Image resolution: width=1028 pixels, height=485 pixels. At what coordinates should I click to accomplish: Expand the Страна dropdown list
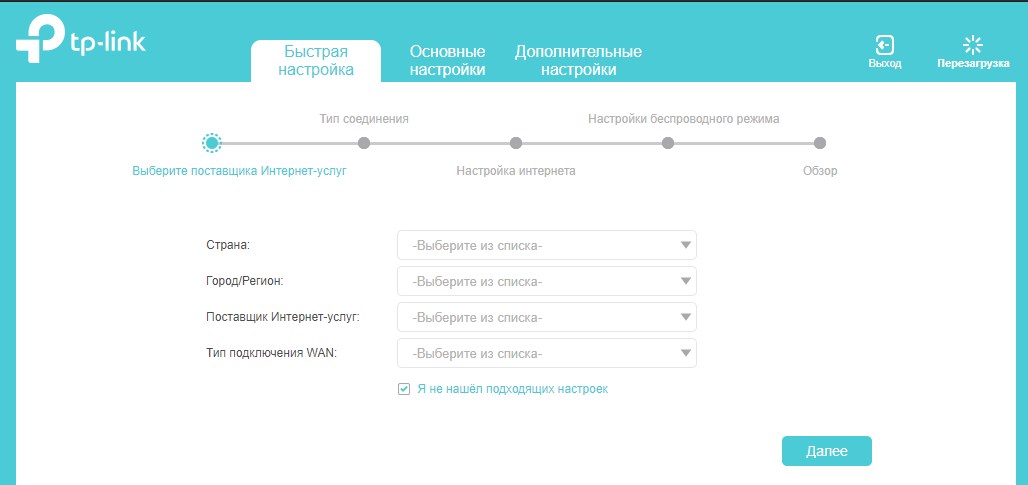coord(547,246)
